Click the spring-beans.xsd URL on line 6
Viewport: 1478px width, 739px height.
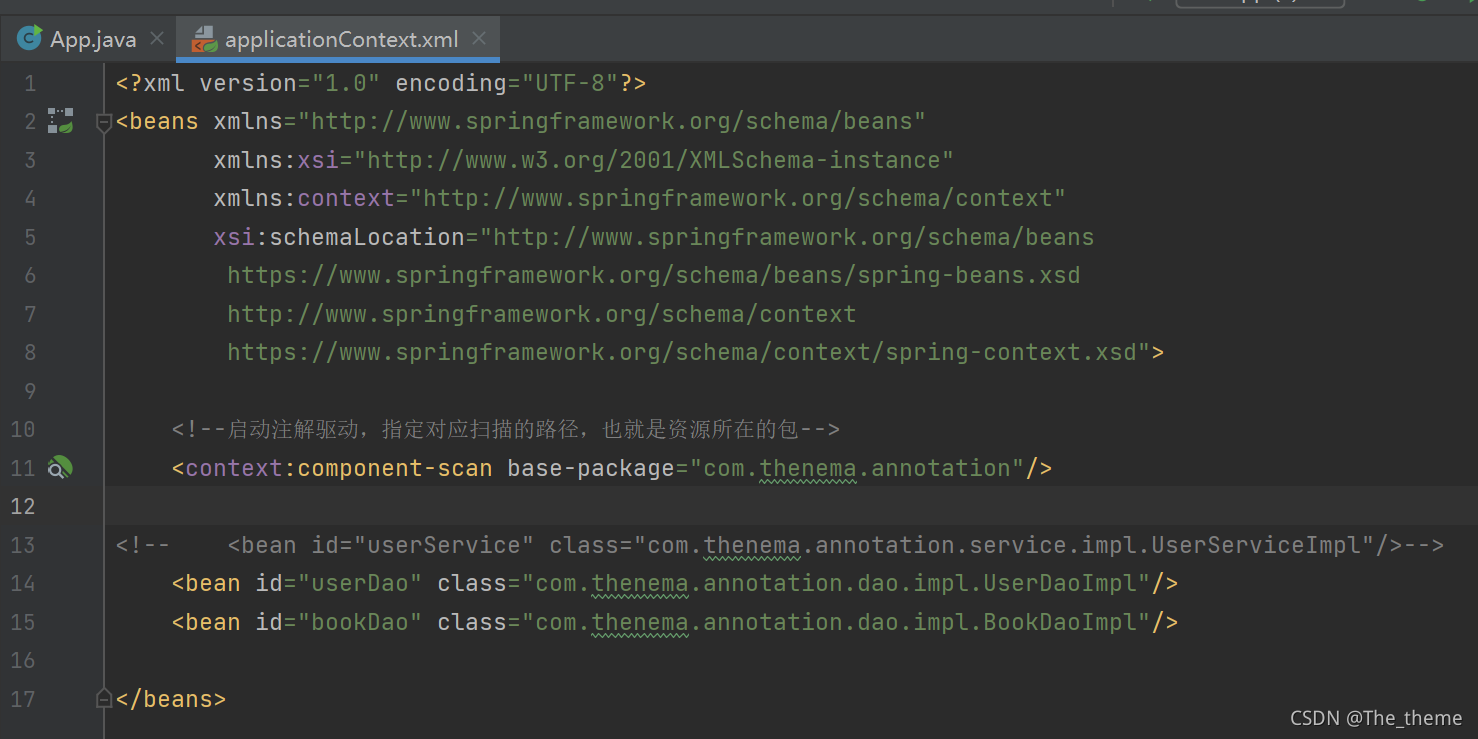[x=654, y=275]
